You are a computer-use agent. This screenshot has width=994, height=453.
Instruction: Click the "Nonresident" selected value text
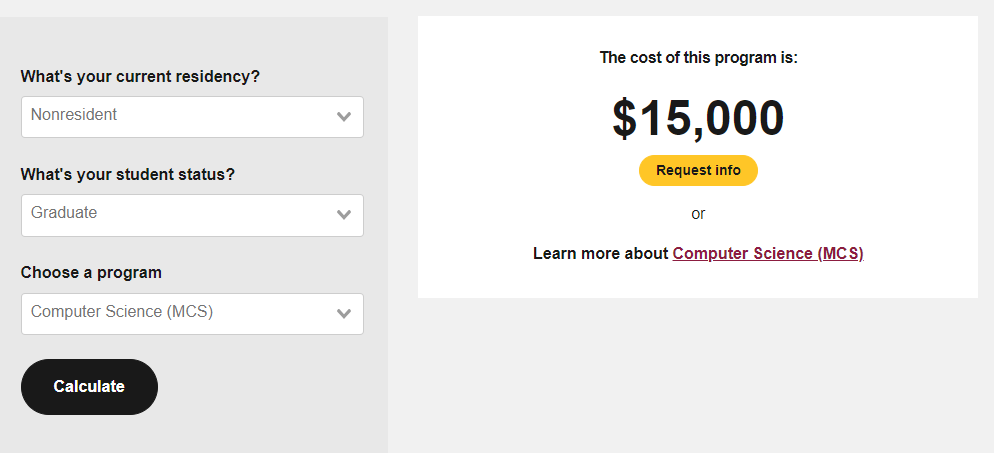[x=74, y=115]
